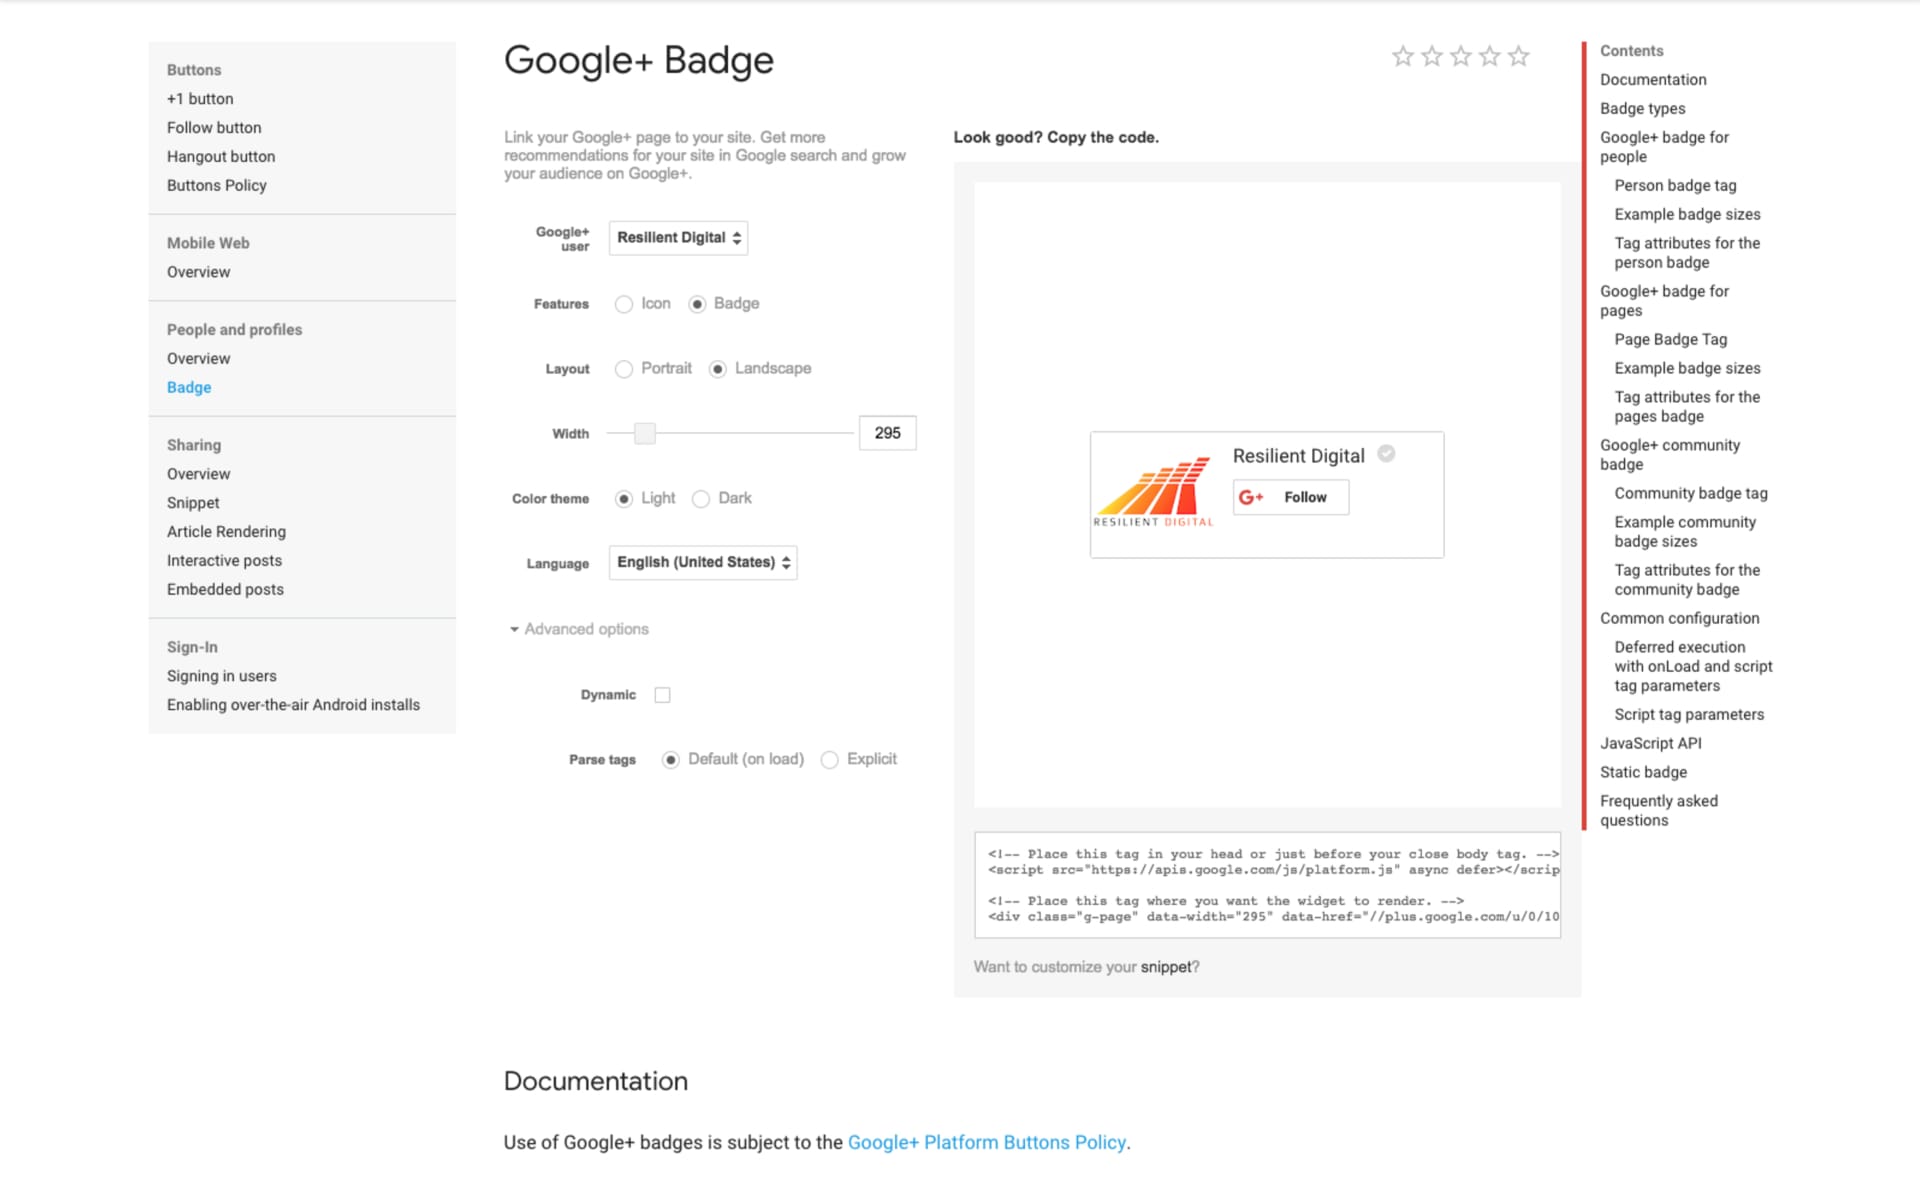Jump to Example community badge sizes
The height and width of the screenshot is (1200, 1920).
(x=1685, y=532)
